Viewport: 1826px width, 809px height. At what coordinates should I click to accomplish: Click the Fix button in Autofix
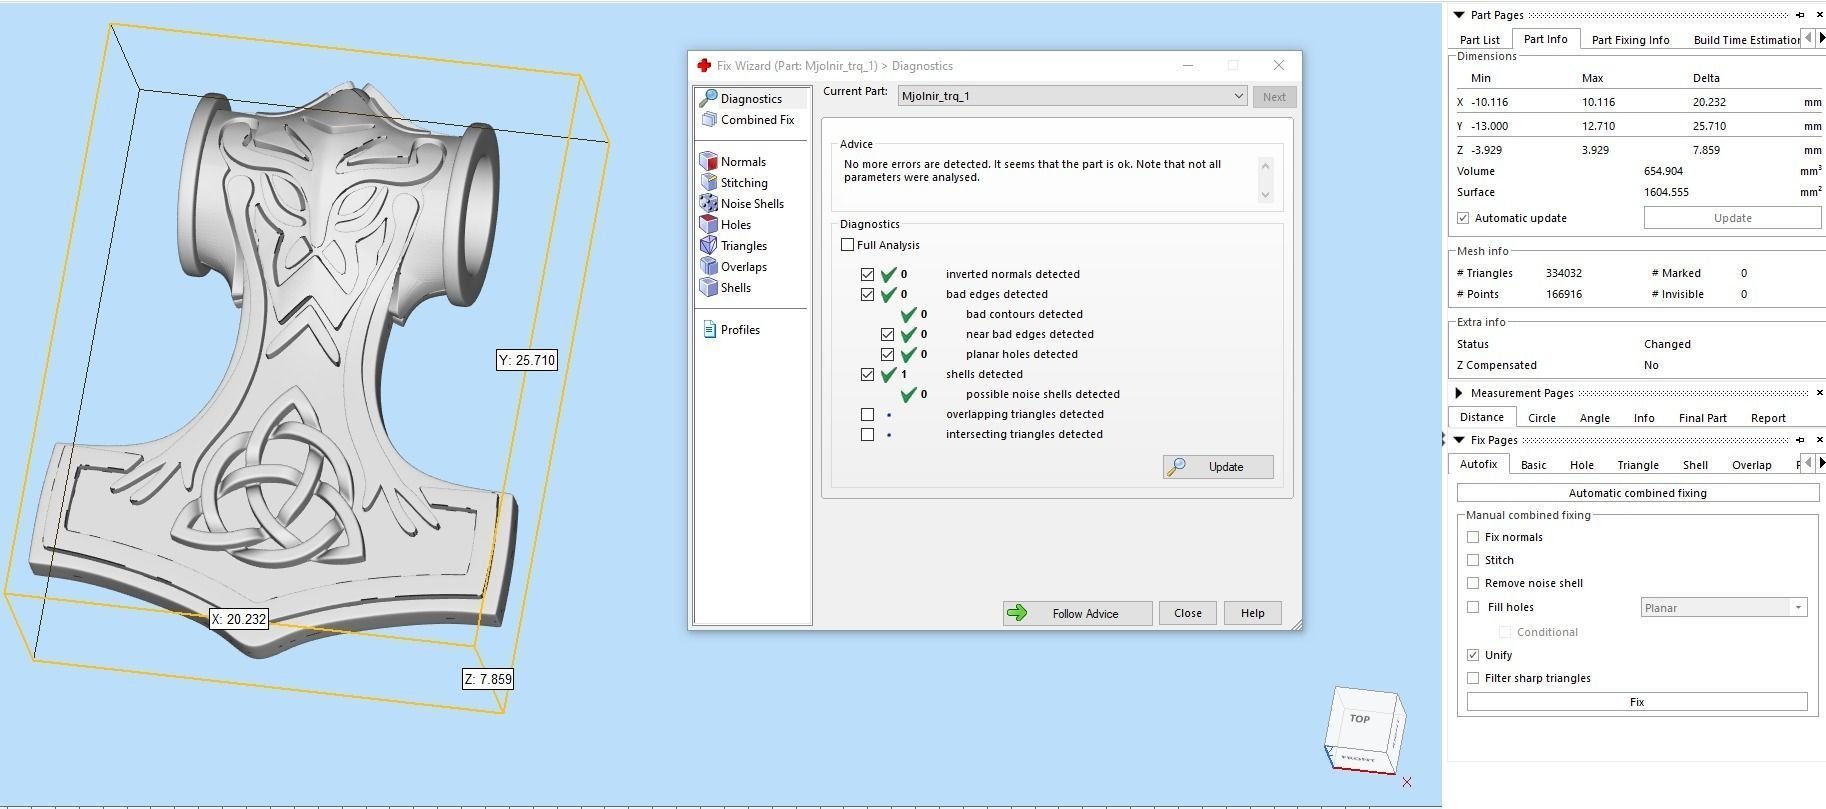tap(1636, 702)
